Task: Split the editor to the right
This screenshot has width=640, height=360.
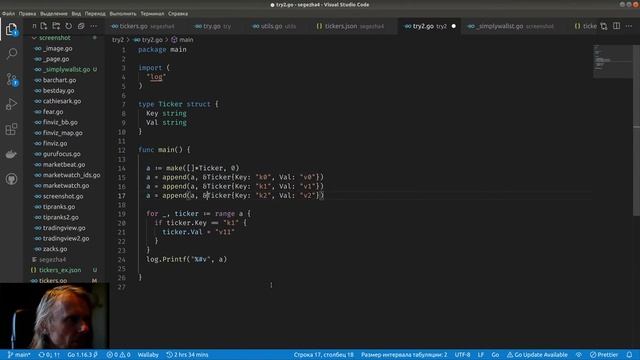Action: point(616,26)
